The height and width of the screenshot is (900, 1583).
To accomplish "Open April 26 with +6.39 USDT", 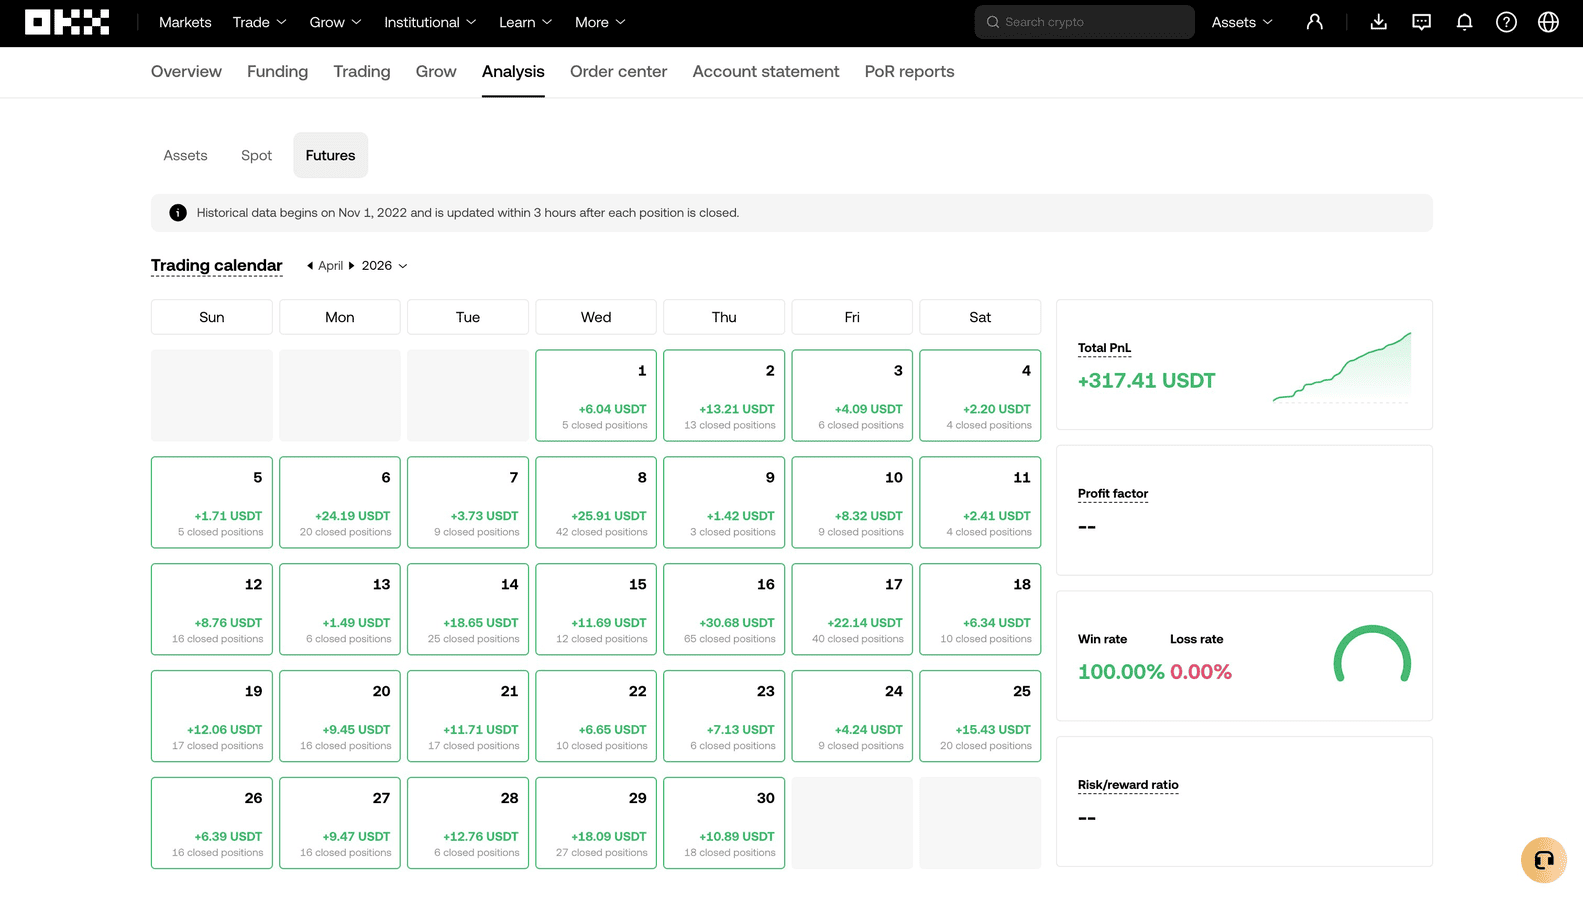I will click(212, 823).
